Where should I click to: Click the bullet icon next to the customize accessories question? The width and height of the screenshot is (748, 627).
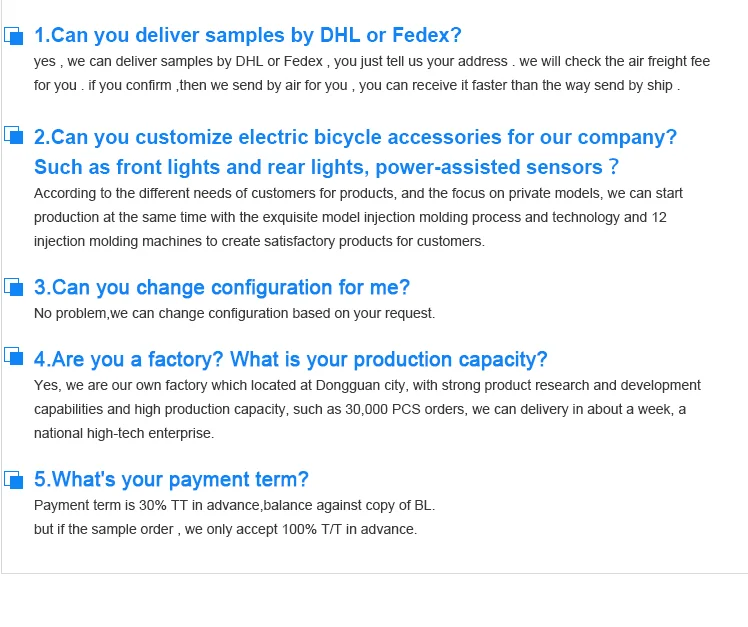point(13,136)
